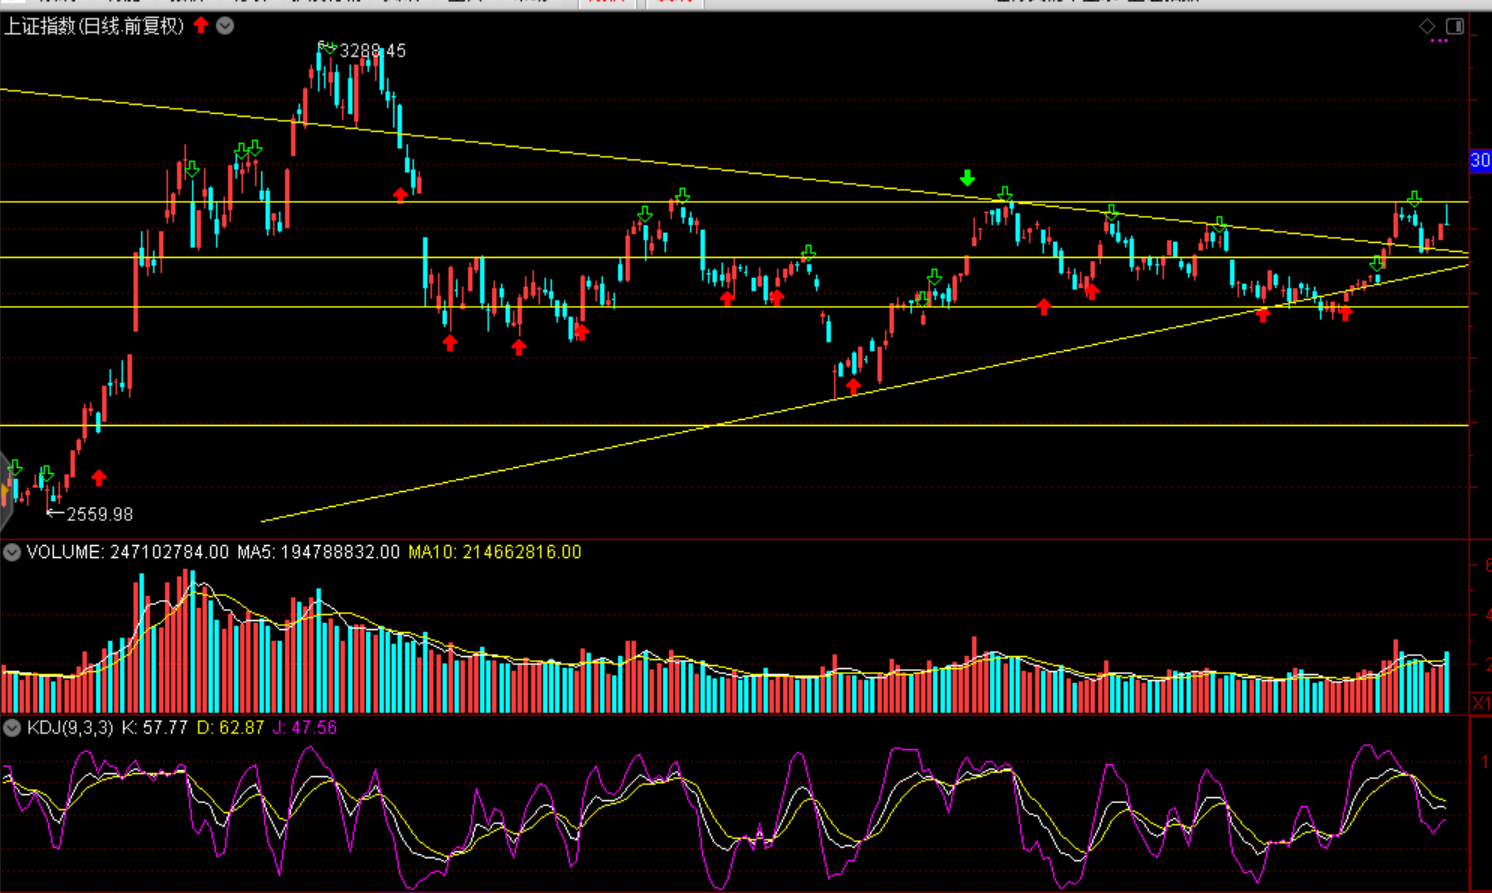Click the red buy arrow near 2559.98 low

pos(99,478)
